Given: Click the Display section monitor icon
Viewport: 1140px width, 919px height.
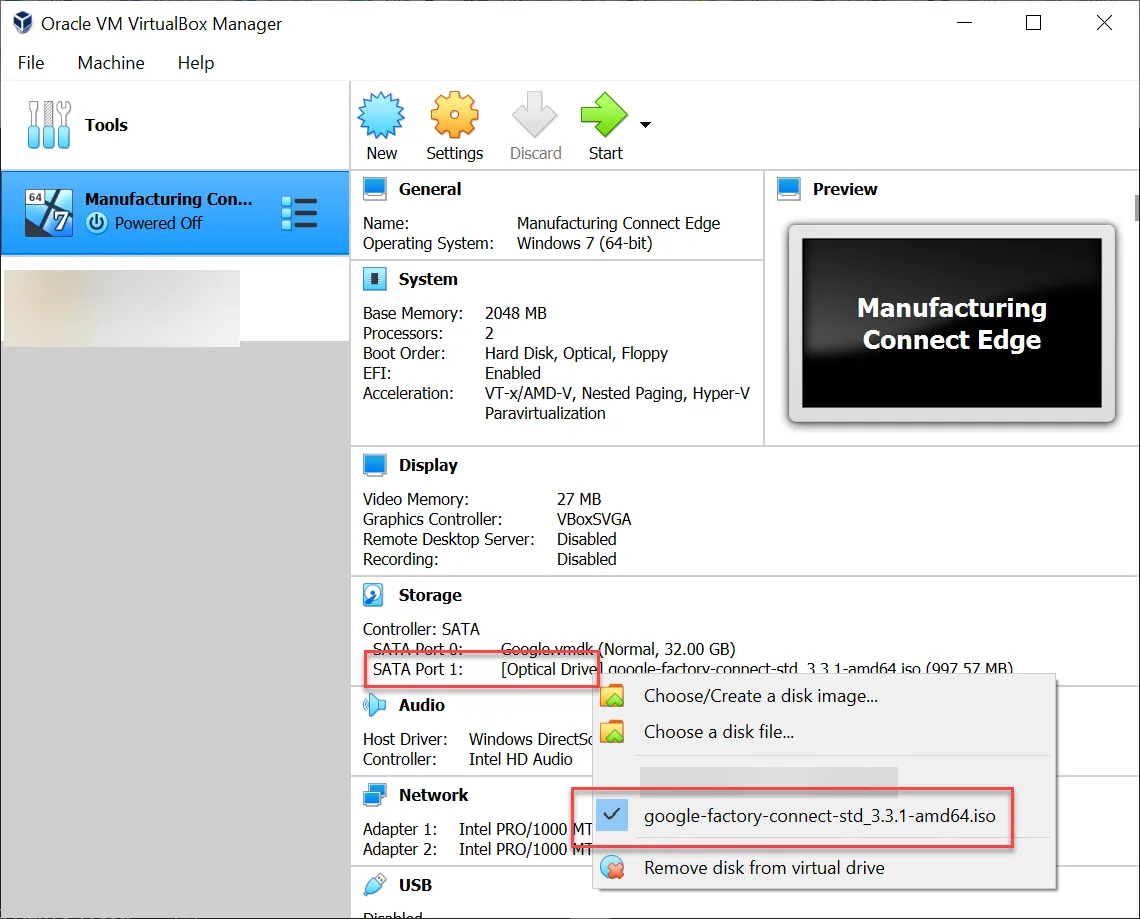Looking at the screenshot, I should (374, 465).
